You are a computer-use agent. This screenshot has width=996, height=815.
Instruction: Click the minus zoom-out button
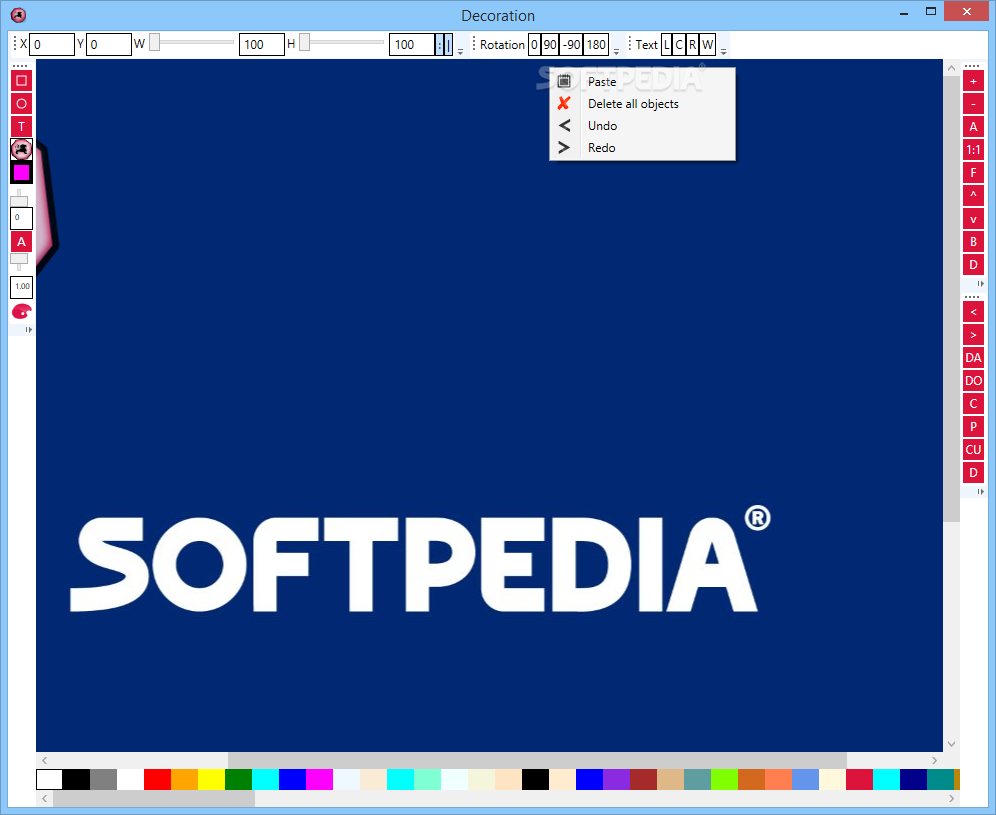click(973, 104)
